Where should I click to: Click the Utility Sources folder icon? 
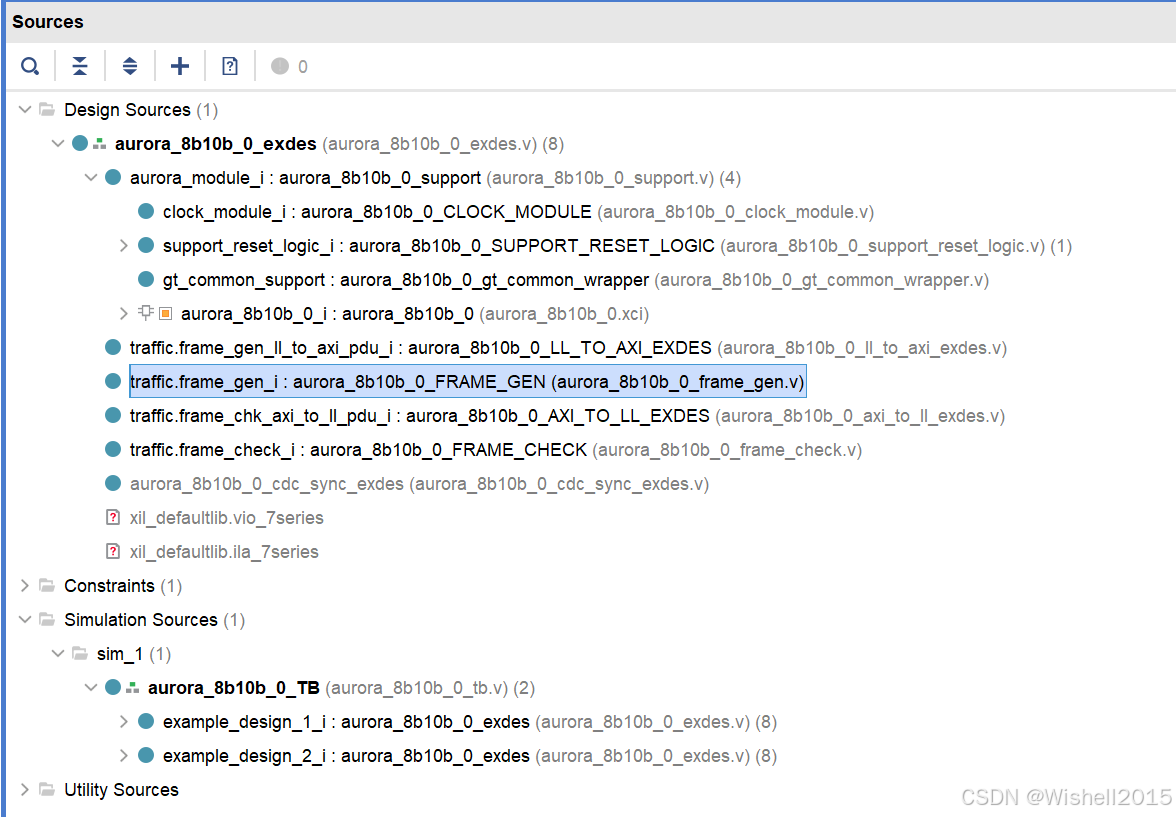click(47, 789)
